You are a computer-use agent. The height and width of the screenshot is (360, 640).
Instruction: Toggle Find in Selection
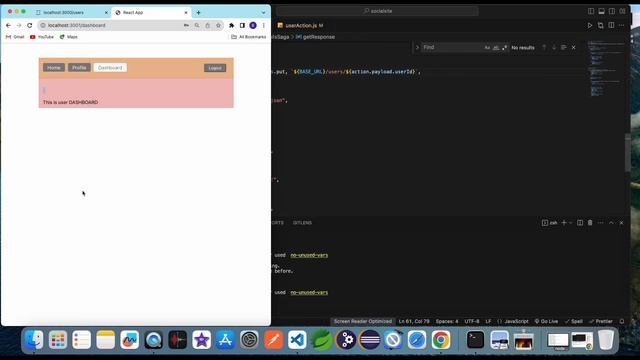564,48
